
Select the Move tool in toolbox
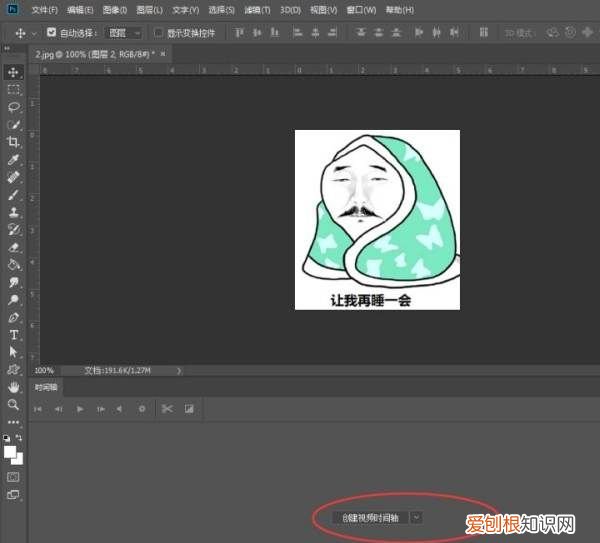pos(13,72)
